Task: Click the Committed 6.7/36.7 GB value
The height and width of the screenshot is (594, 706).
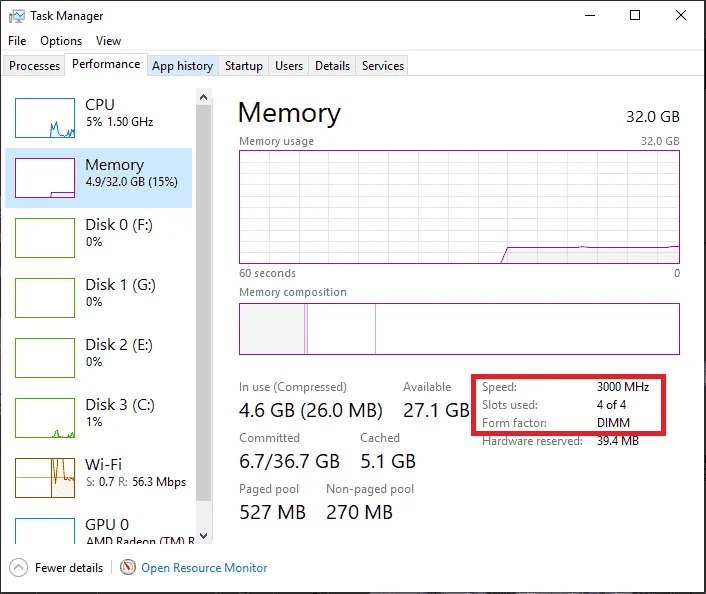Action: tap(289, 461)
